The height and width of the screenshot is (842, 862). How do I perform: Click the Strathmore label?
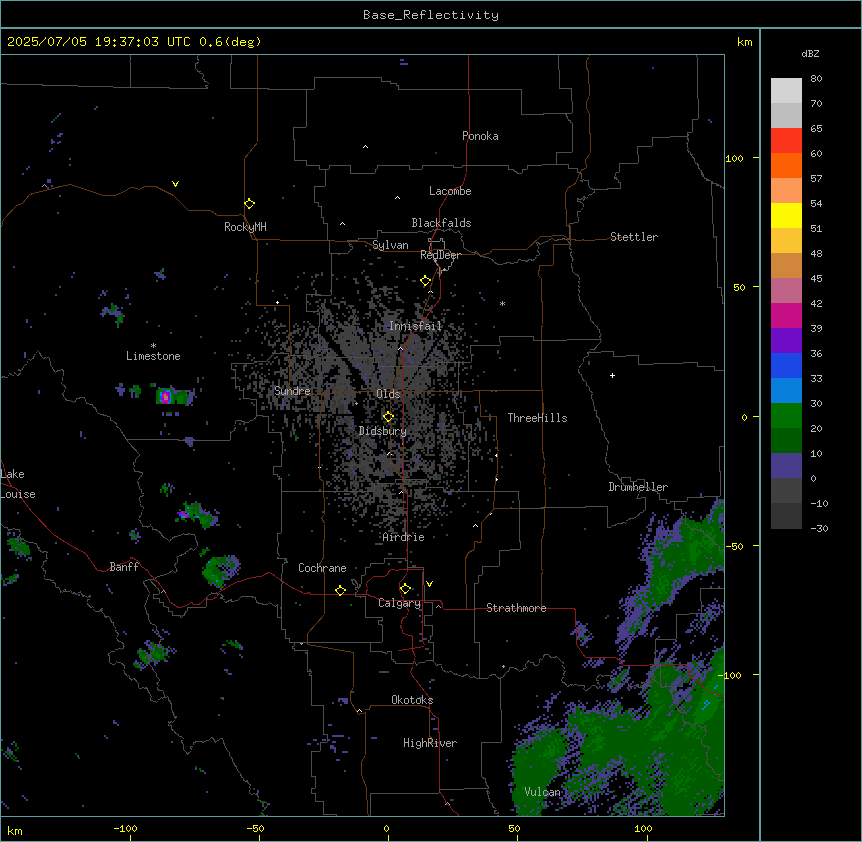coord(516,608)
